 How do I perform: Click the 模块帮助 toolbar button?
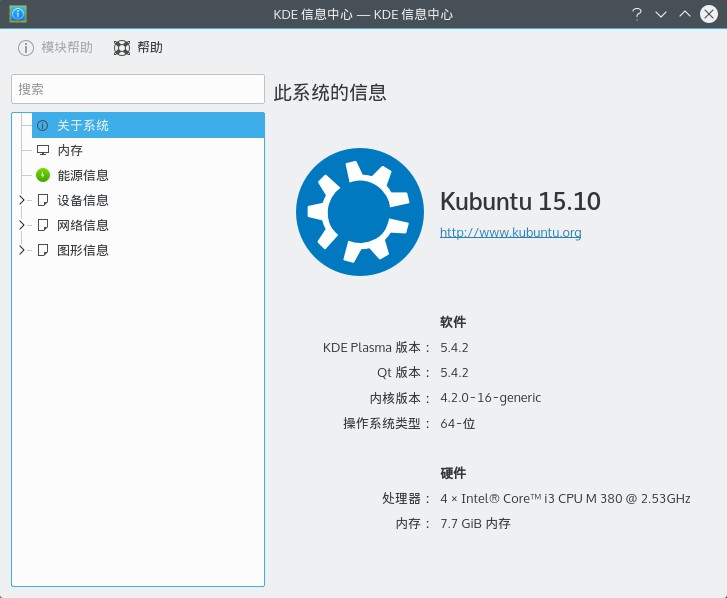coord(55,48)
